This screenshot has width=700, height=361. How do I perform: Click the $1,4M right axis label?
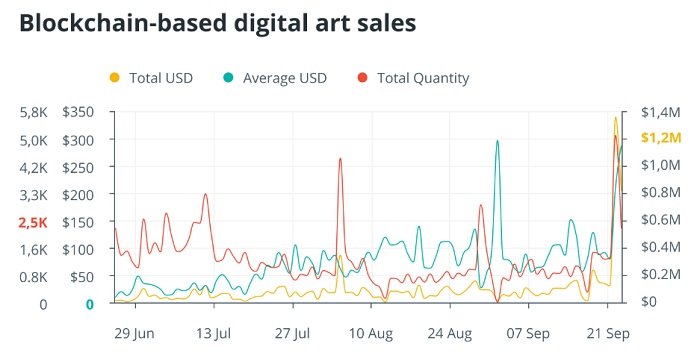coord(661,112)
